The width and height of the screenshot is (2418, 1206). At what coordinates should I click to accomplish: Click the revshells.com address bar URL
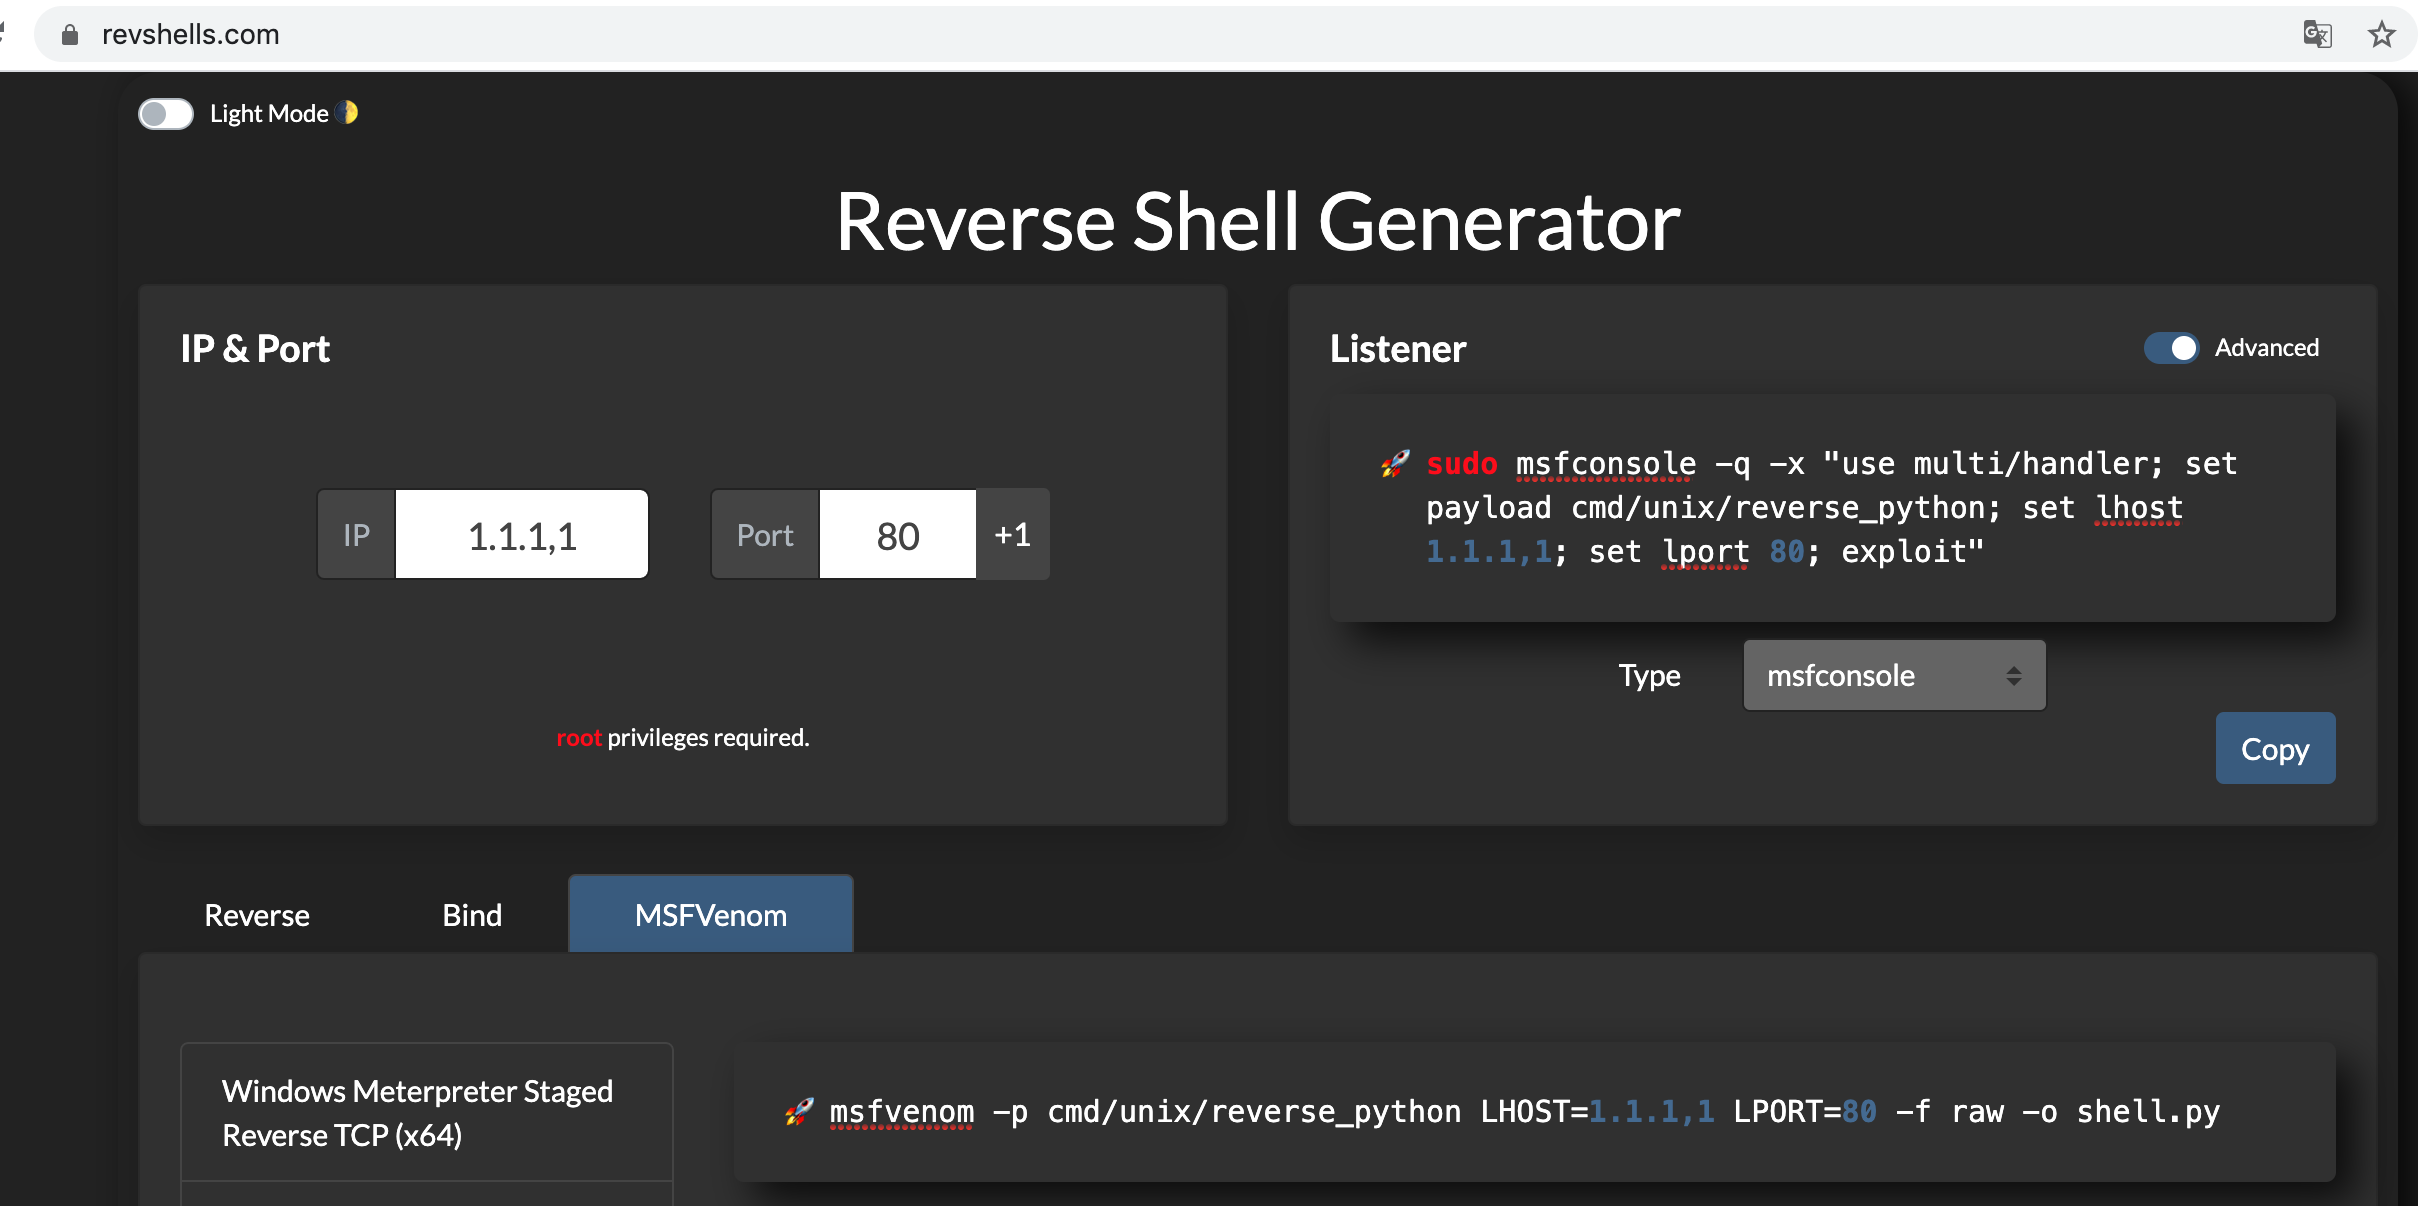pyautogui.click(x=191, y=35)
